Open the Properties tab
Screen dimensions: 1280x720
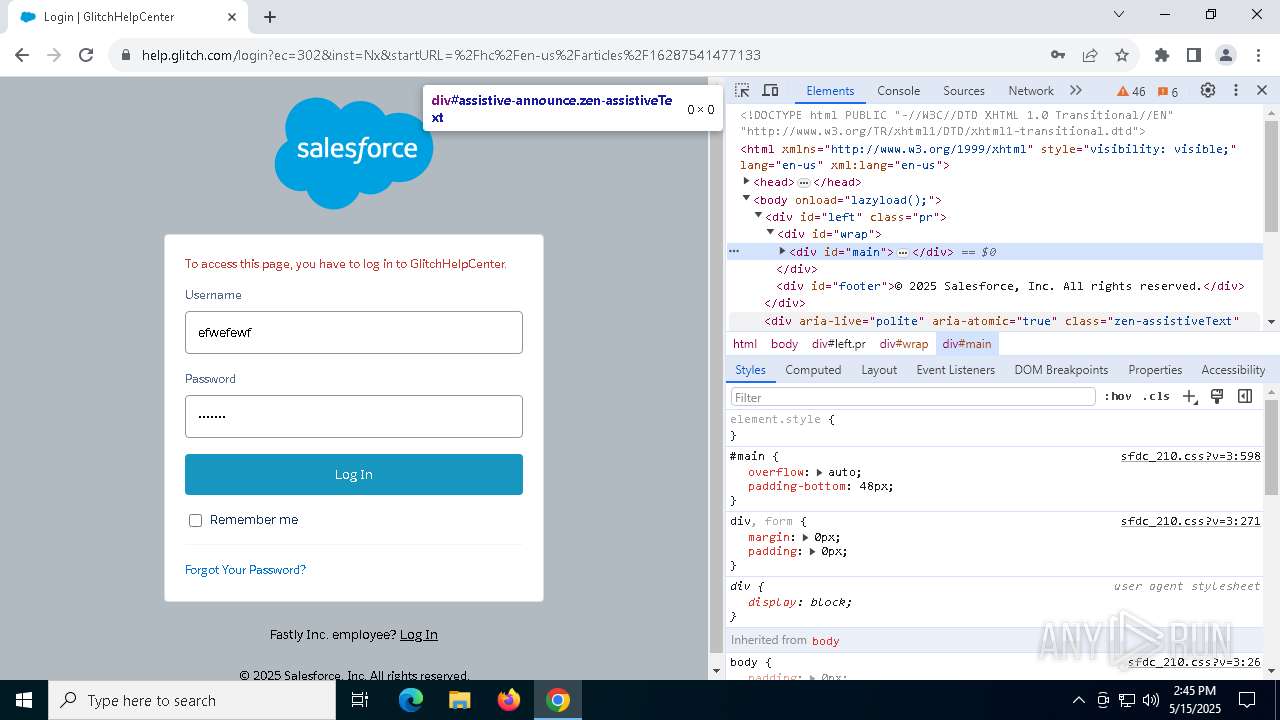[1155, 370]
